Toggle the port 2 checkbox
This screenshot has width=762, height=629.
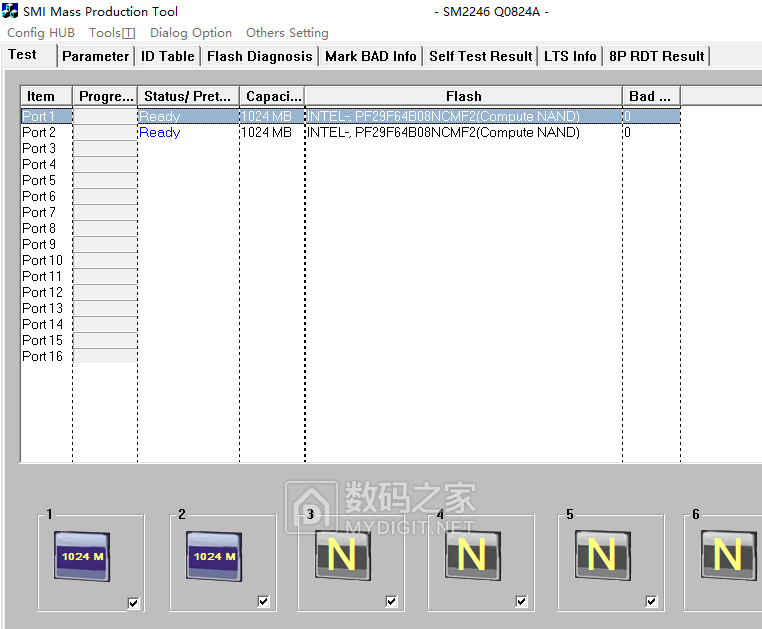coord(264,602)
